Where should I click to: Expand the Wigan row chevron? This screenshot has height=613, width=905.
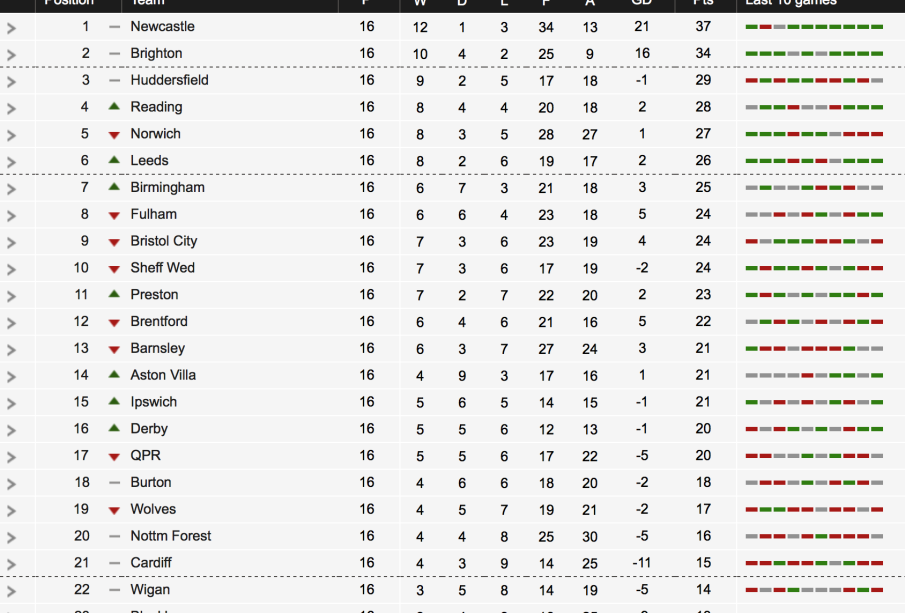[x=12, y=591]
